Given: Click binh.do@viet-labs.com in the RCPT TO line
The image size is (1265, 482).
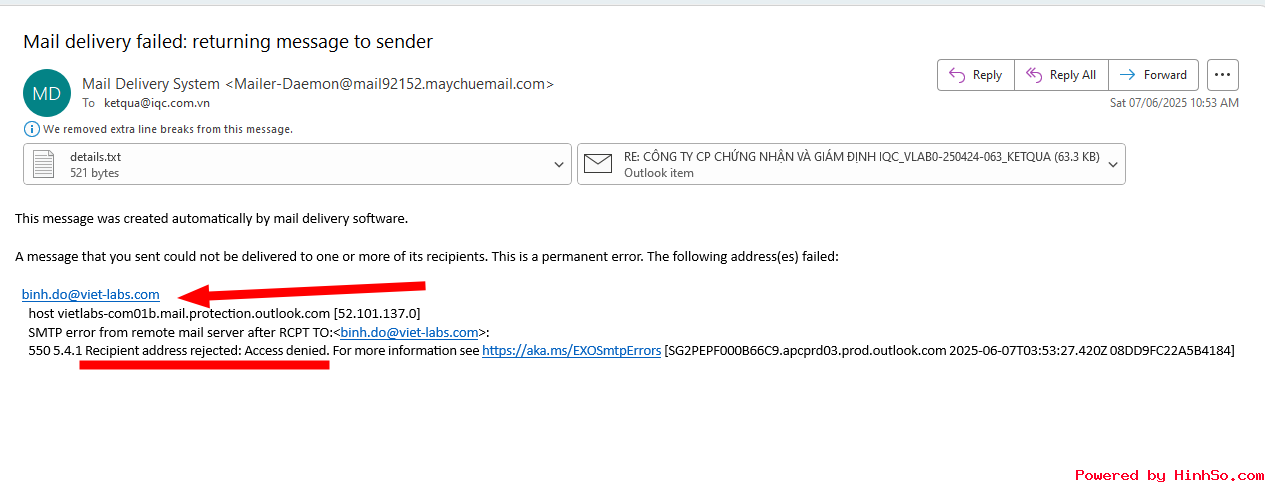Looking at the screenshot, I should [x=409, y=332].
